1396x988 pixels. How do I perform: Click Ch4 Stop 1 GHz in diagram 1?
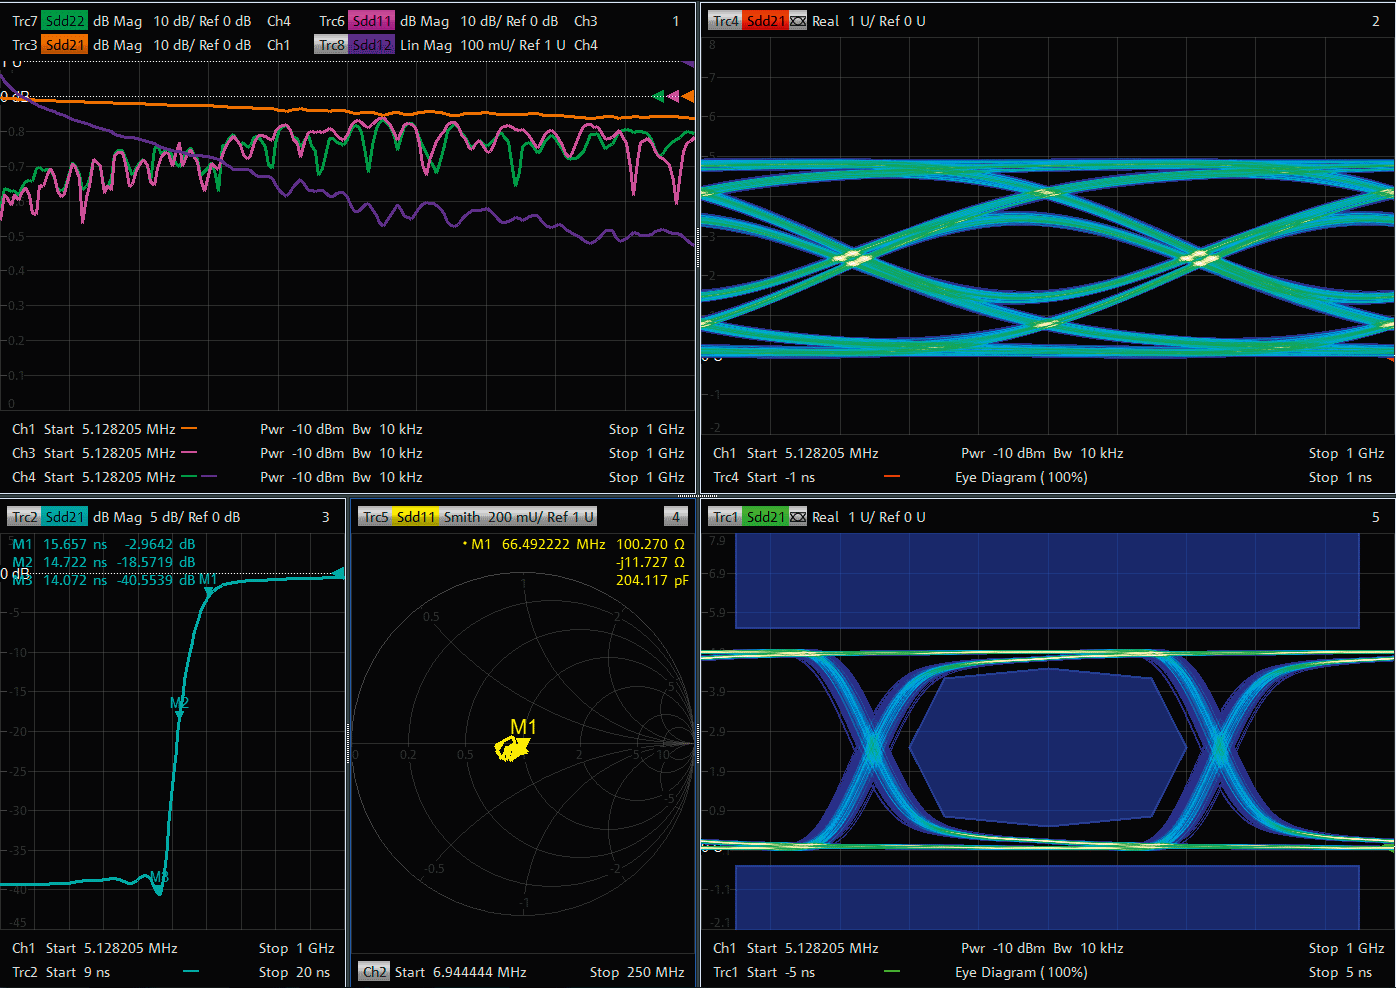[646, 477]
